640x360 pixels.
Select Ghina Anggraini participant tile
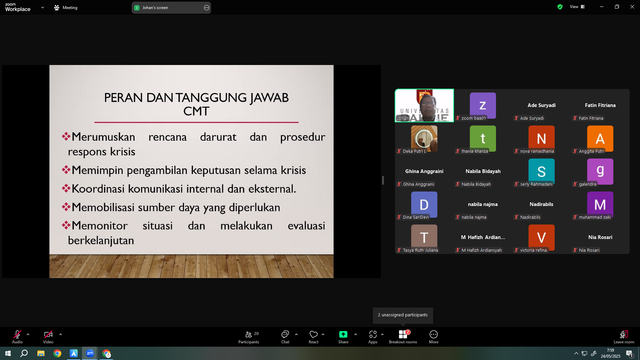coord(424,171)
